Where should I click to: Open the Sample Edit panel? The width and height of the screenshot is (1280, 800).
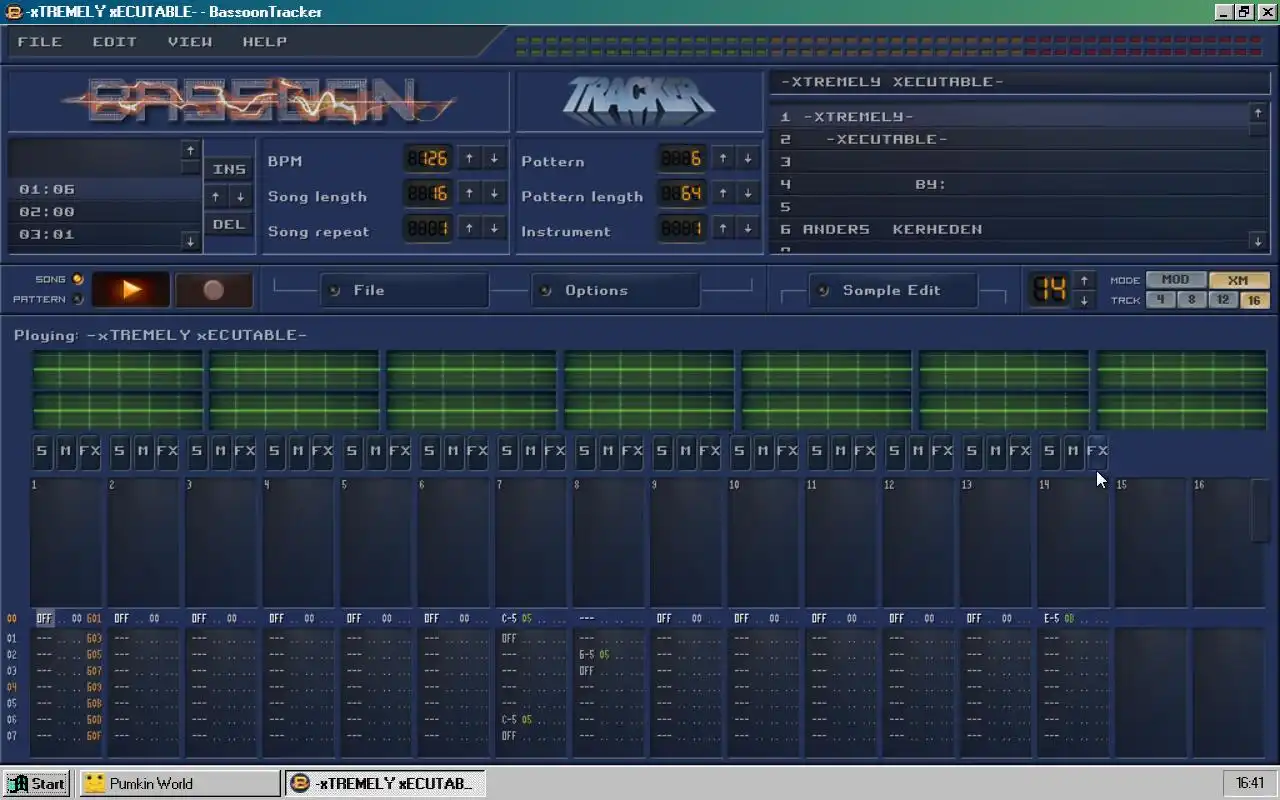pos(893,290)
